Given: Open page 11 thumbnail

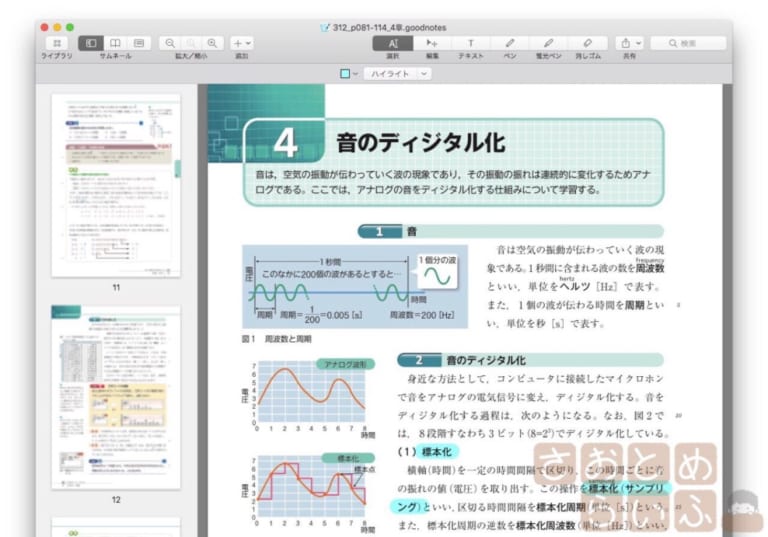Looking at the screenshot, I should point(116,185).
